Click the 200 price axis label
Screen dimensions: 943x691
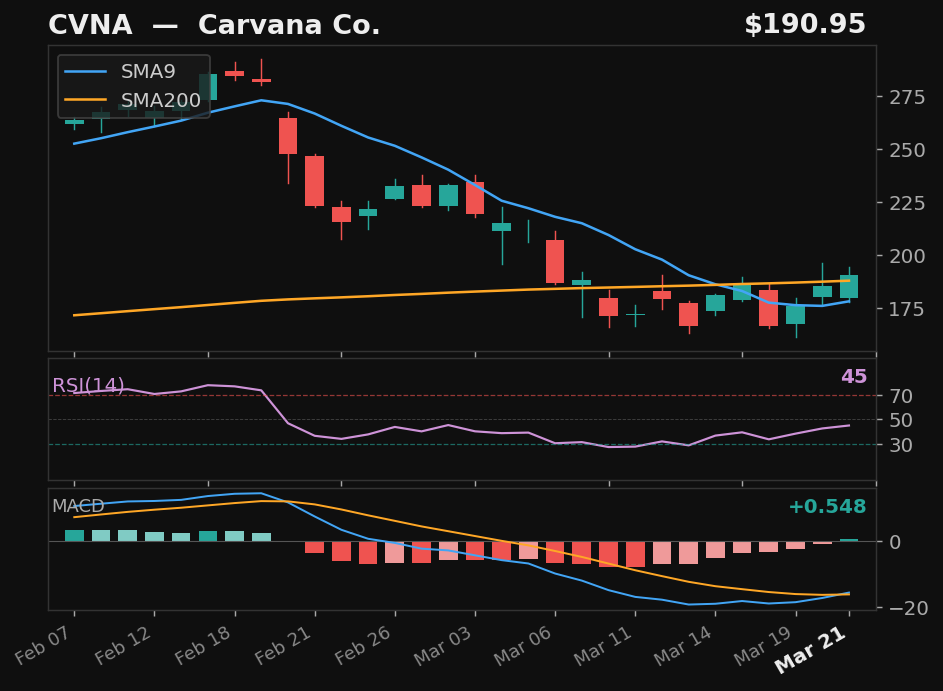pyautogui.click(x=908, y=256)
